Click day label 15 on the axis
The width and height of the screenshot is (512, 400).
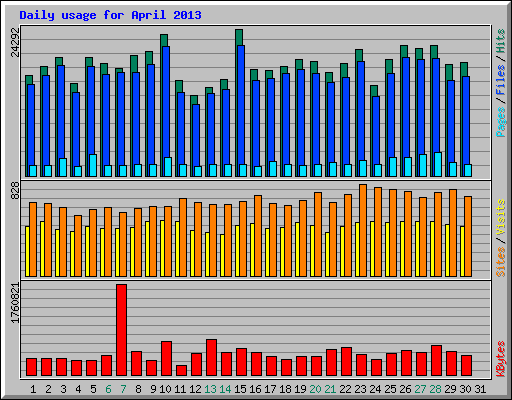click(240, 389)
